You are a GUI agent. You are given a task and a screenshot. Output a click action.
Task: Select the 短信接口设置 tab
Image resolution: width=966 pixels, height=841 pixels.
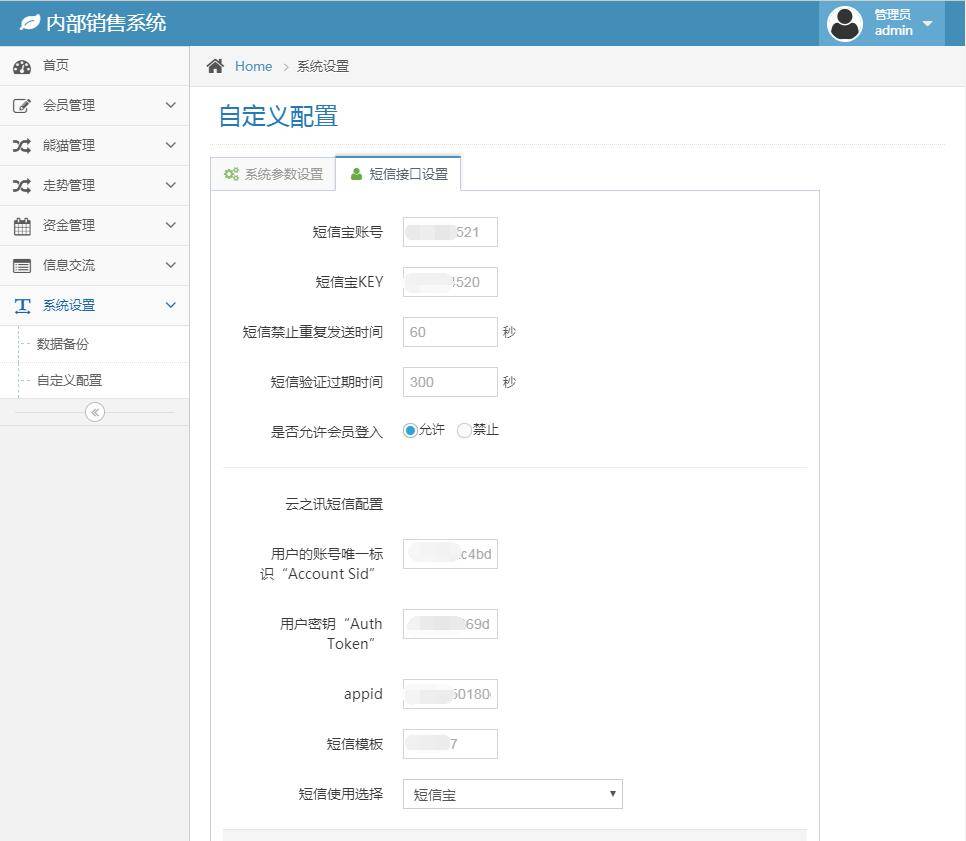pos(398,174)
